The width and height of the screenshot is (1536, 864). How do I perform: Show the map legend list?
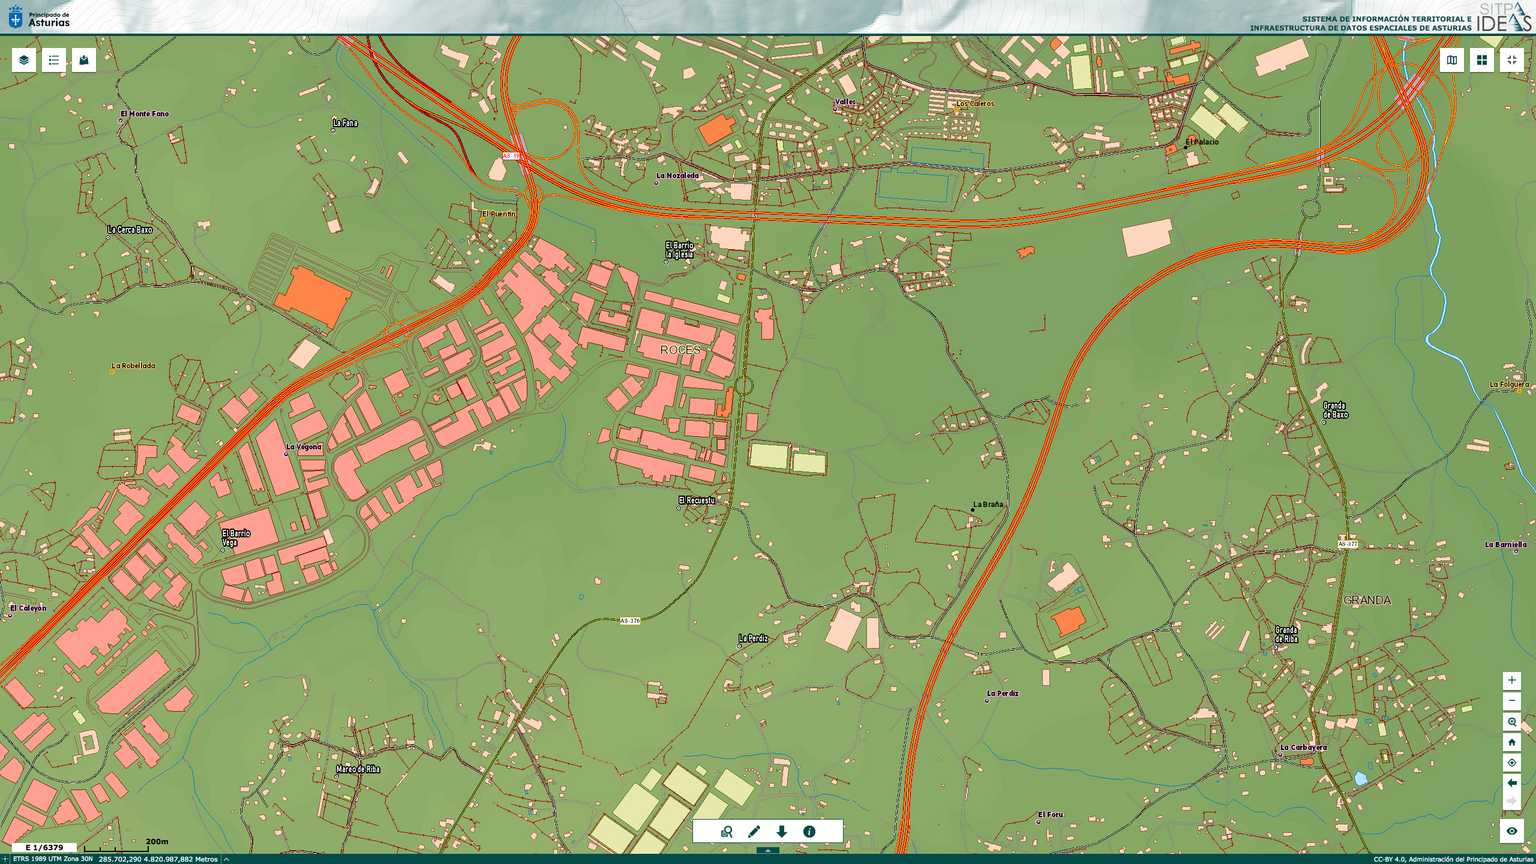[54, 60]
